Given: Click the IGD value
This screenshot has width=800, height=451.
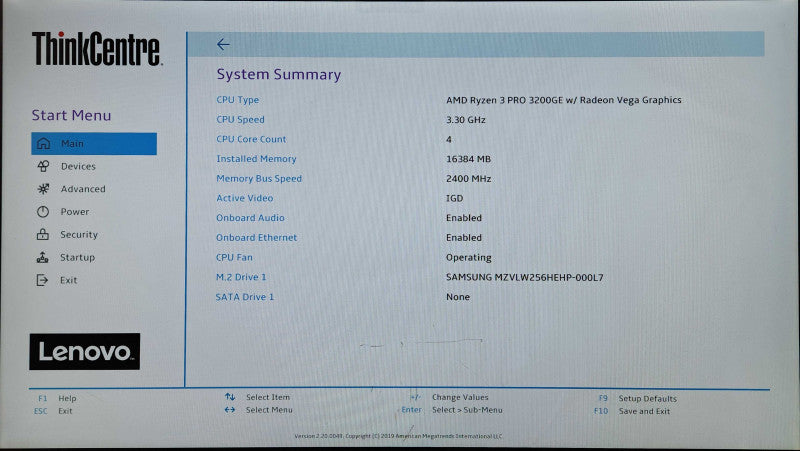Looking at the screenshot, I should [x=455, y=198].
